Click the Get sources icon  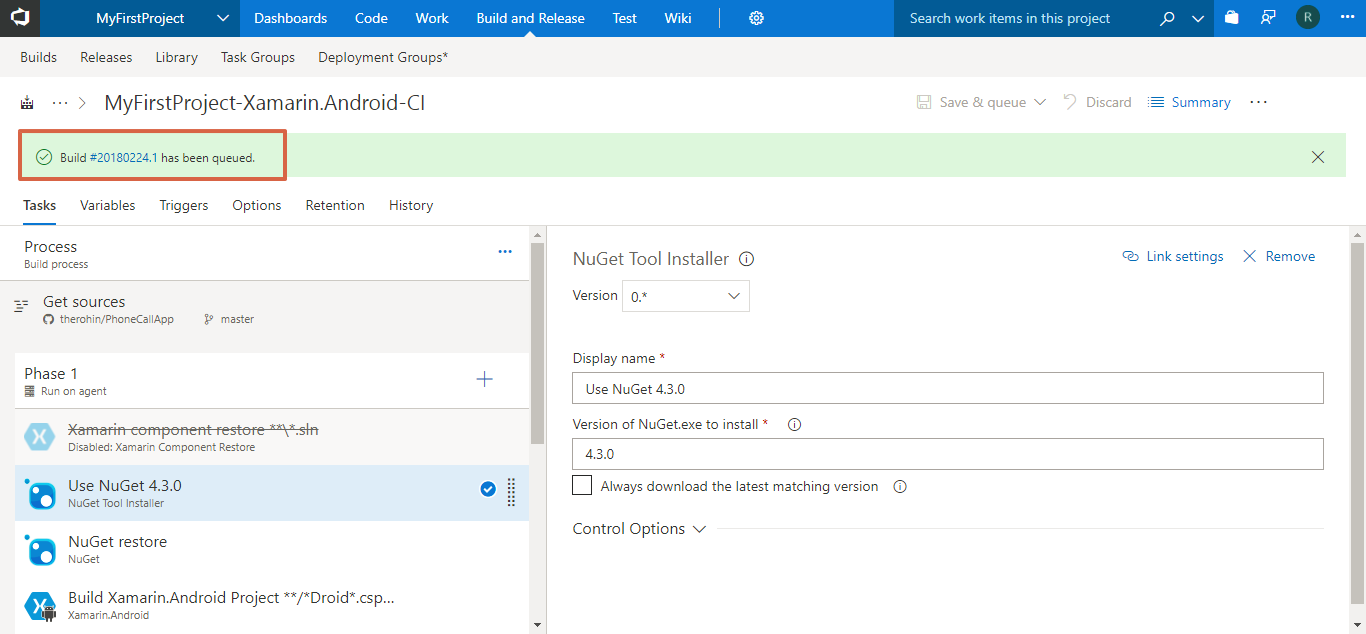point(21,307)
